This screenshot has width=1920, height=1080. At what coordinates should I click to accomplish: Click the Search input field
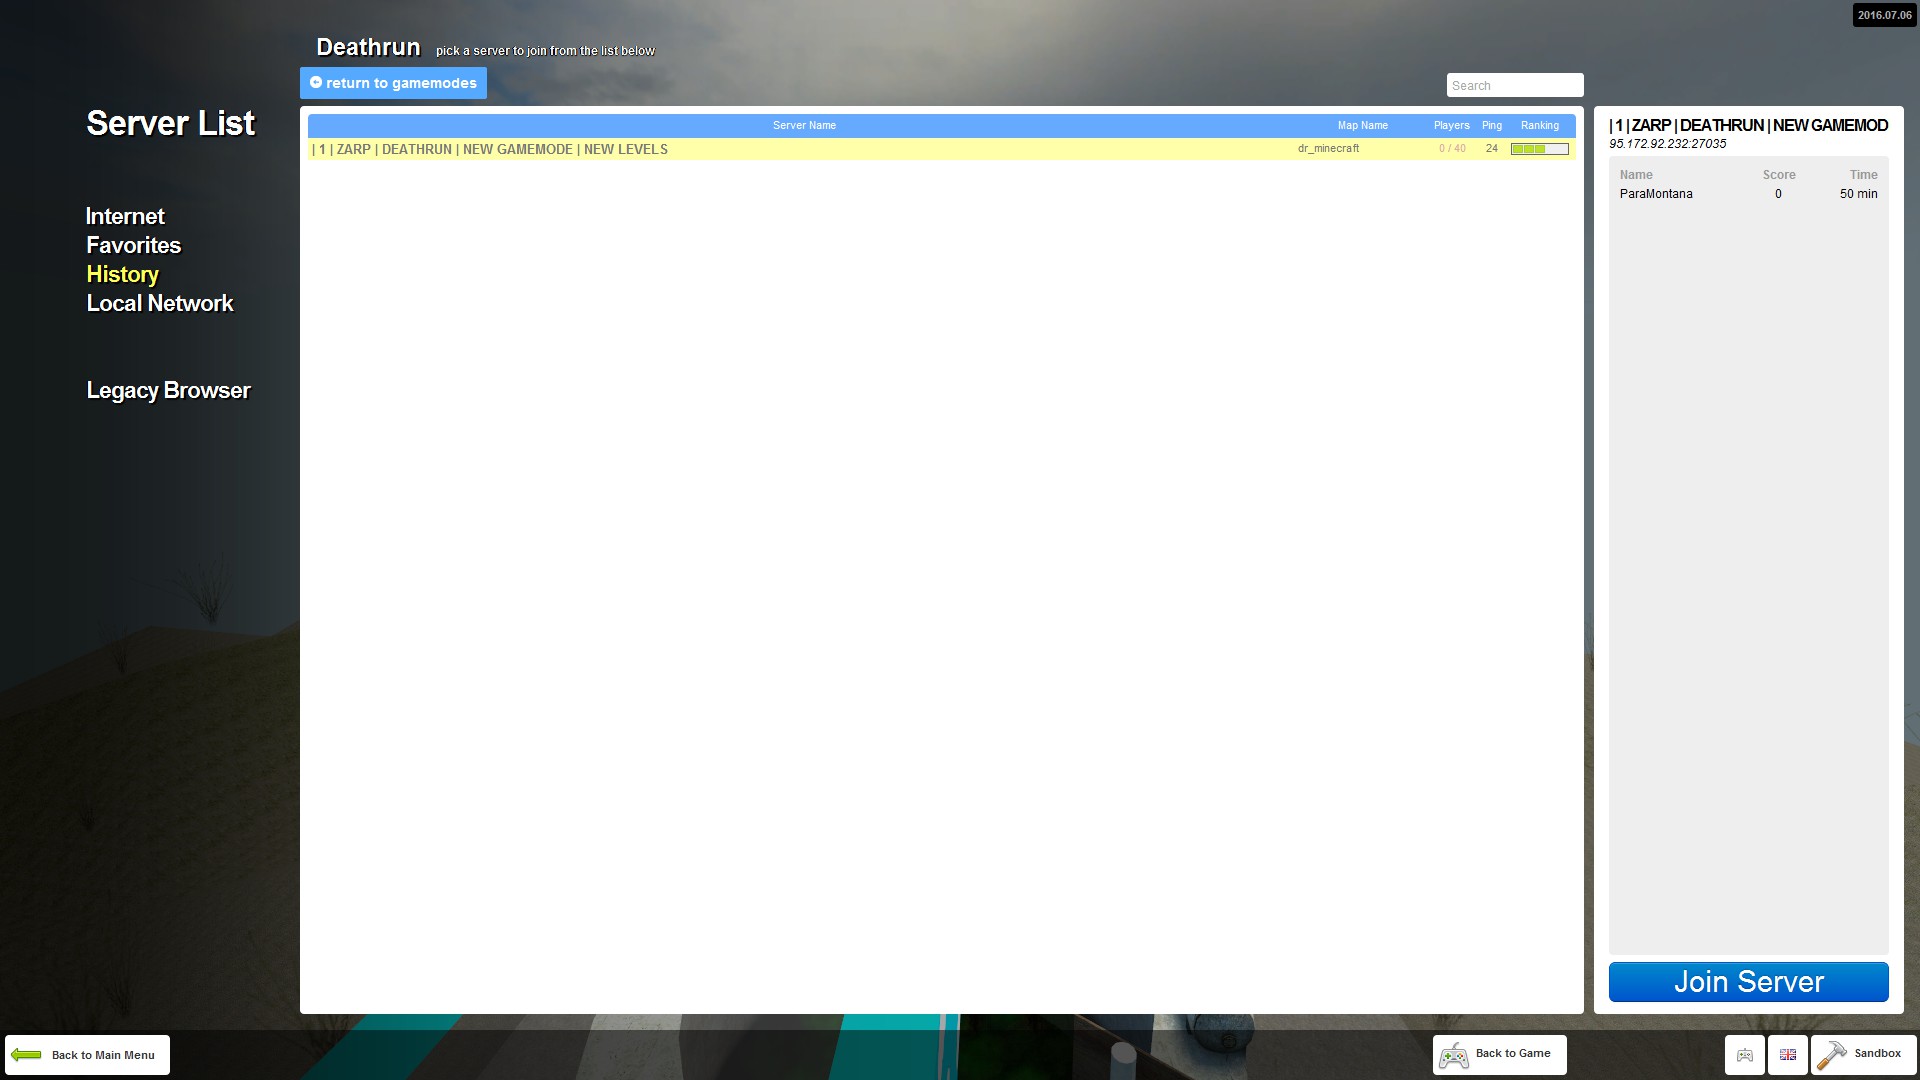click(x=1514, y=85)
